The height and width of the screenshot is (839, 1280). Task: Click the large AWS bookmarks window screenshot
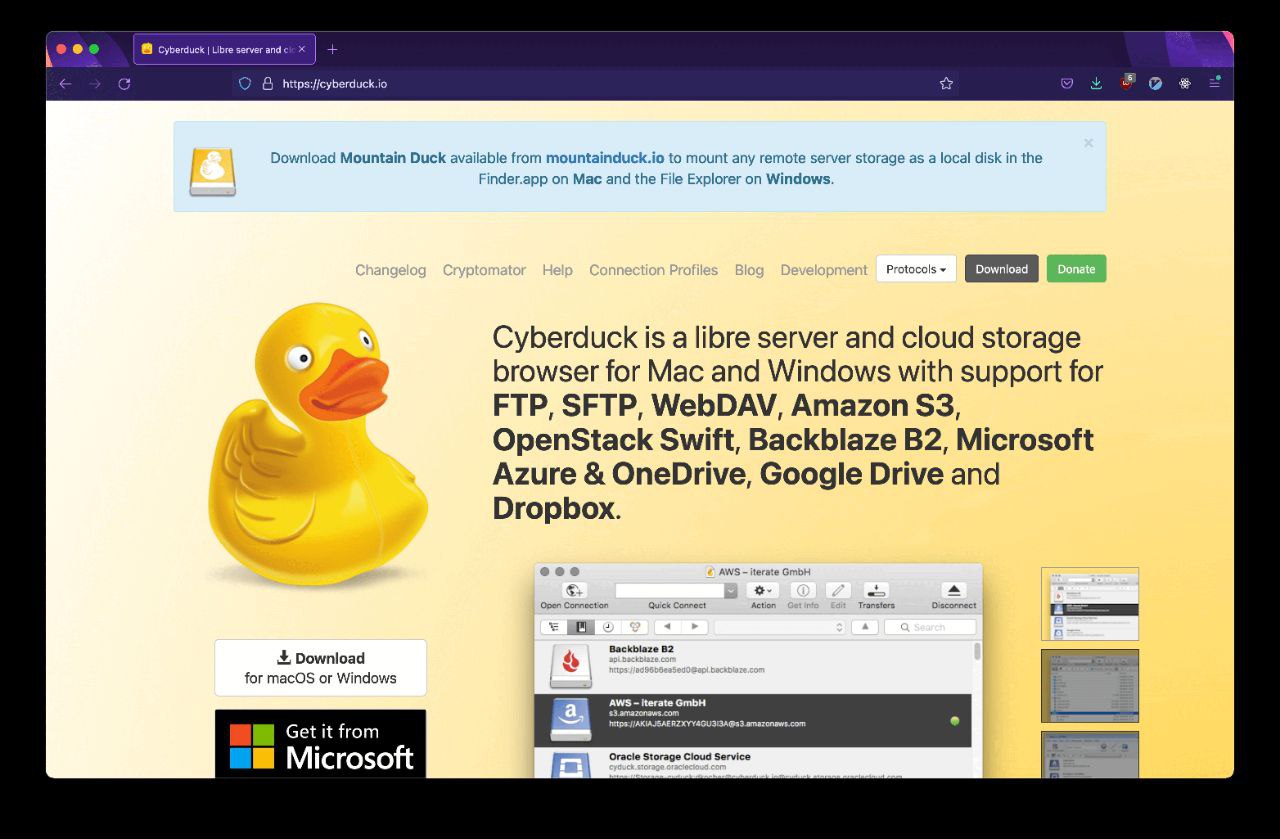[x=758, y=671]
